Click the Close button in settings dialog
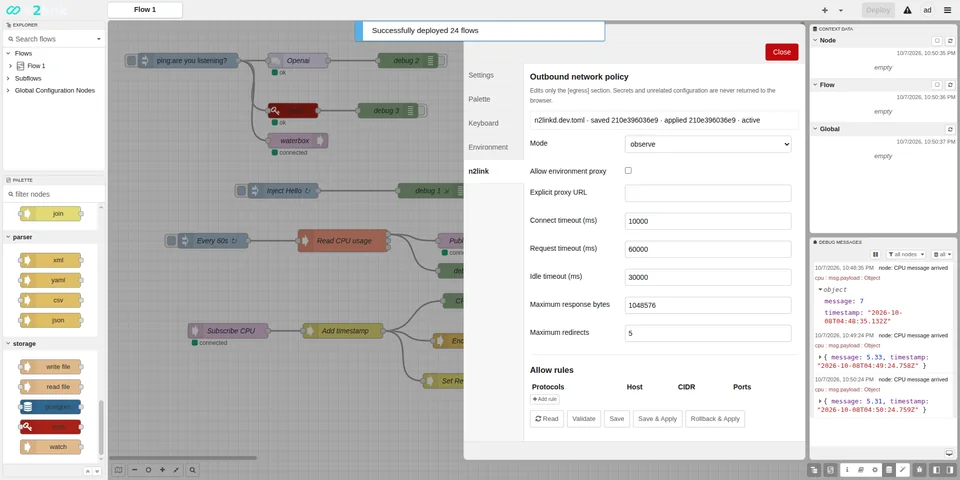Viewport: 960px width, 480px height. pos(782,52)
